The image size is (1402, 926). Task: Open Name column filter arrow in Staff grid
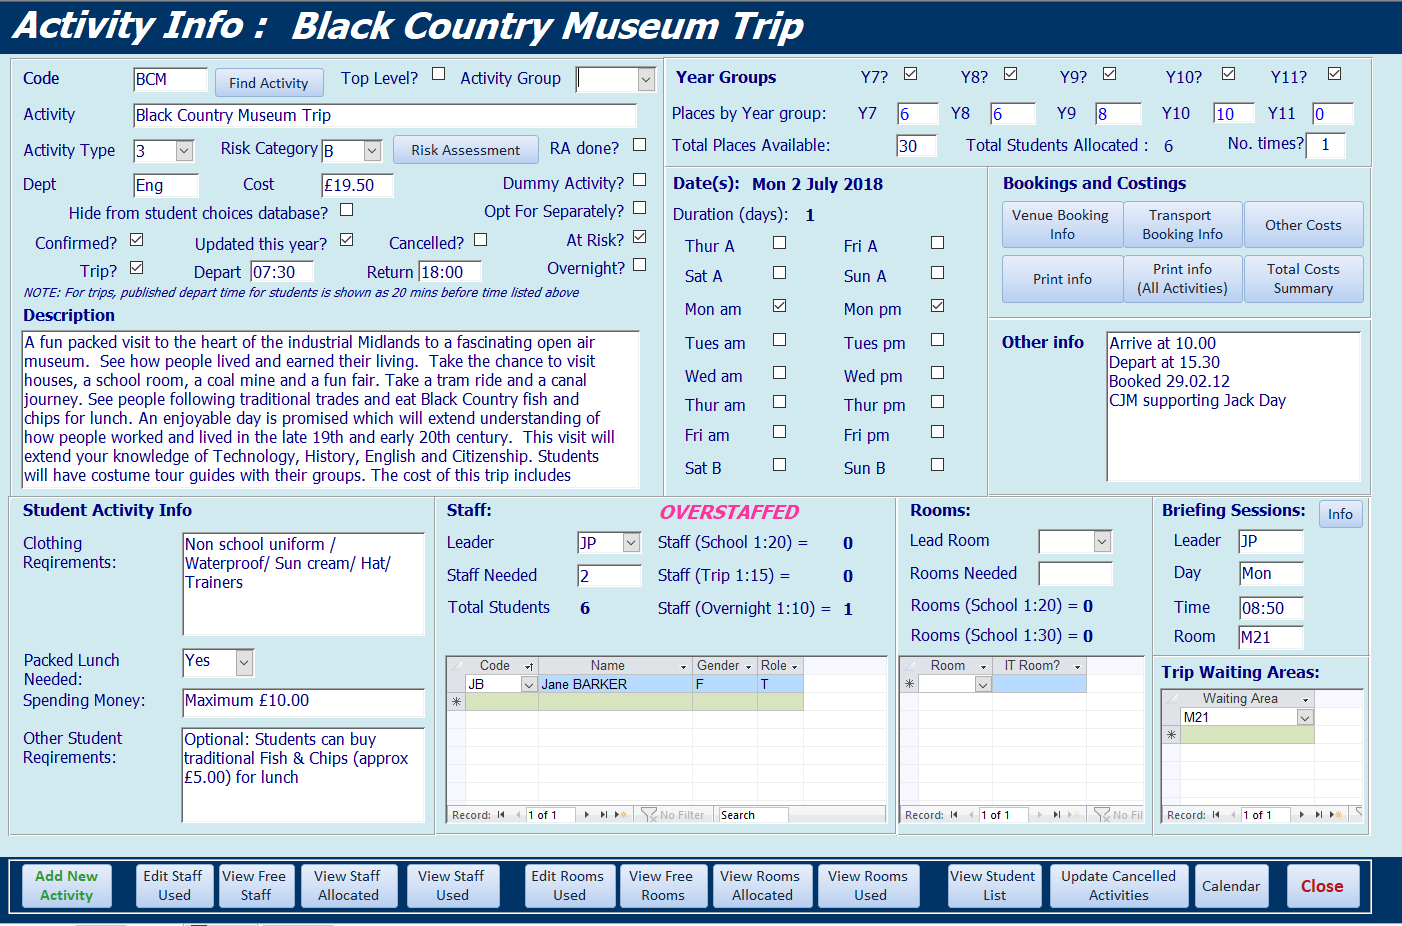tap(684, 666)
